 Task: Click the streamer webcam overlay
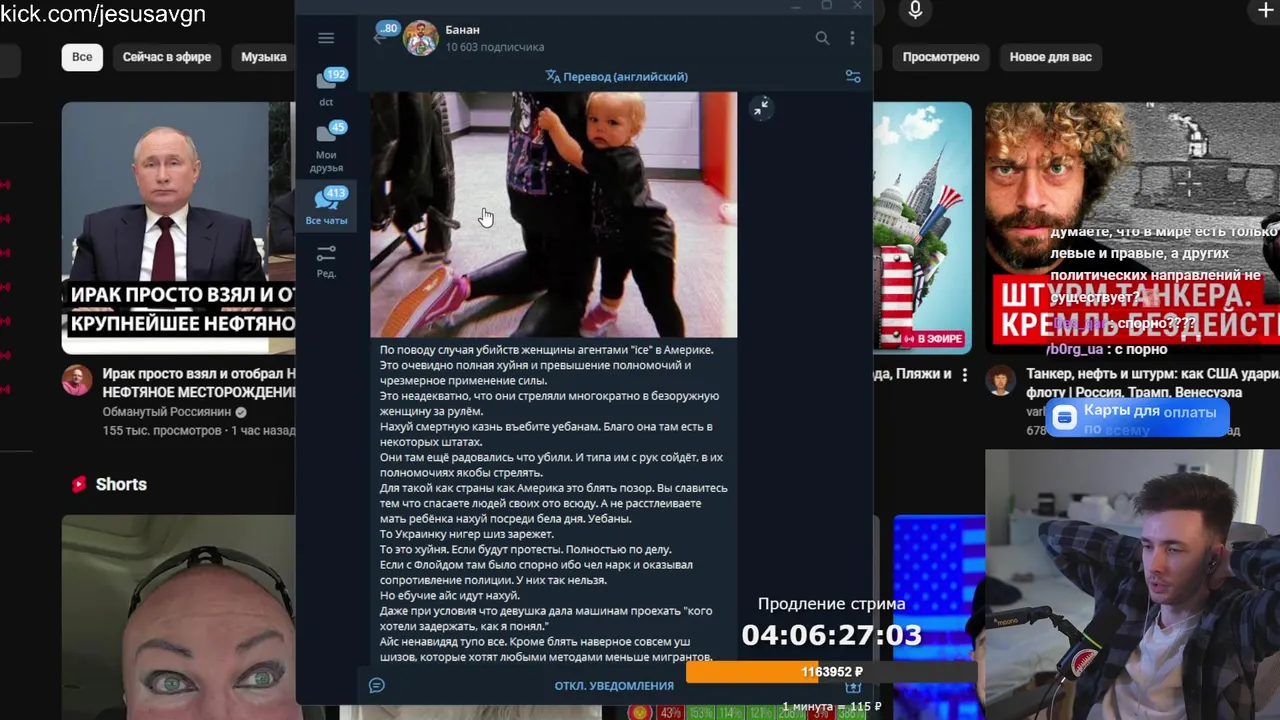pos(1132,584)
